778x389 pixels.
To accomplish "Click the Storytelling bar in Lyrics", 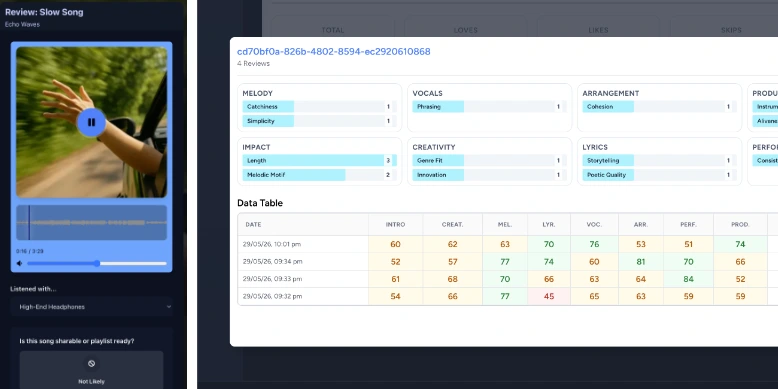I will [659, 161].
